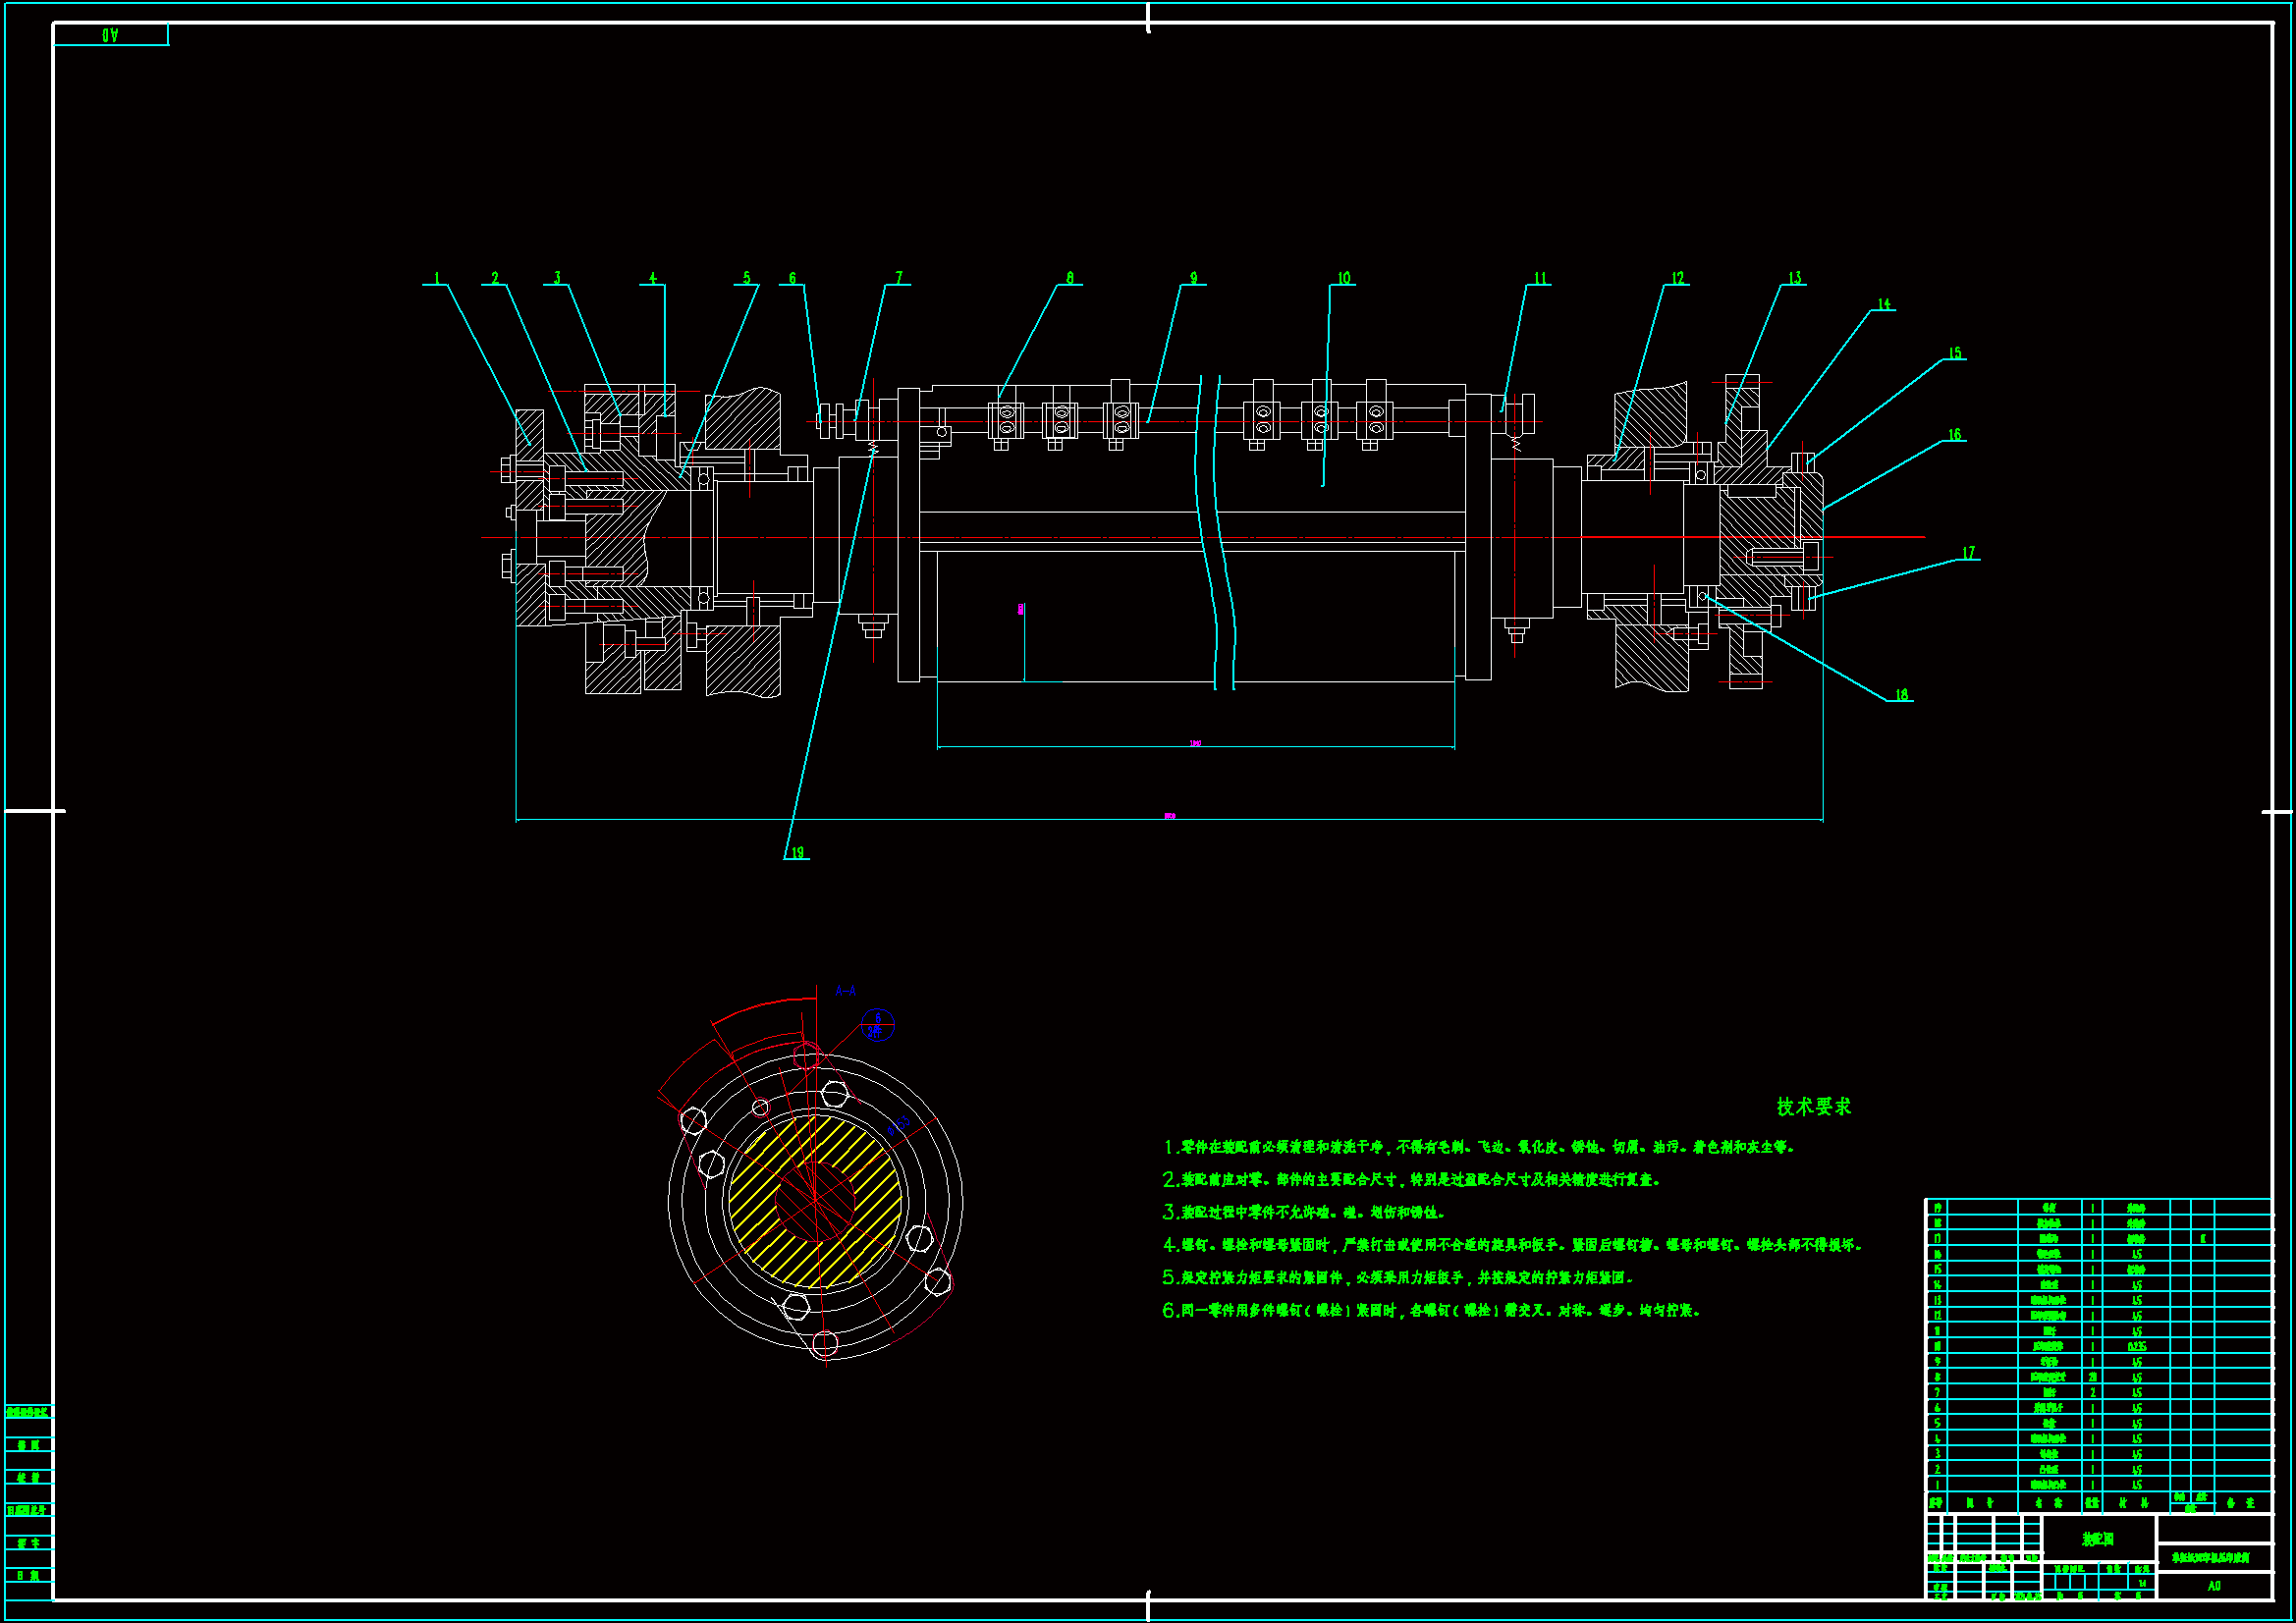2296x1623 pixels.
Task: Select the blue circled detail marker
Action: coord(877,1024)
